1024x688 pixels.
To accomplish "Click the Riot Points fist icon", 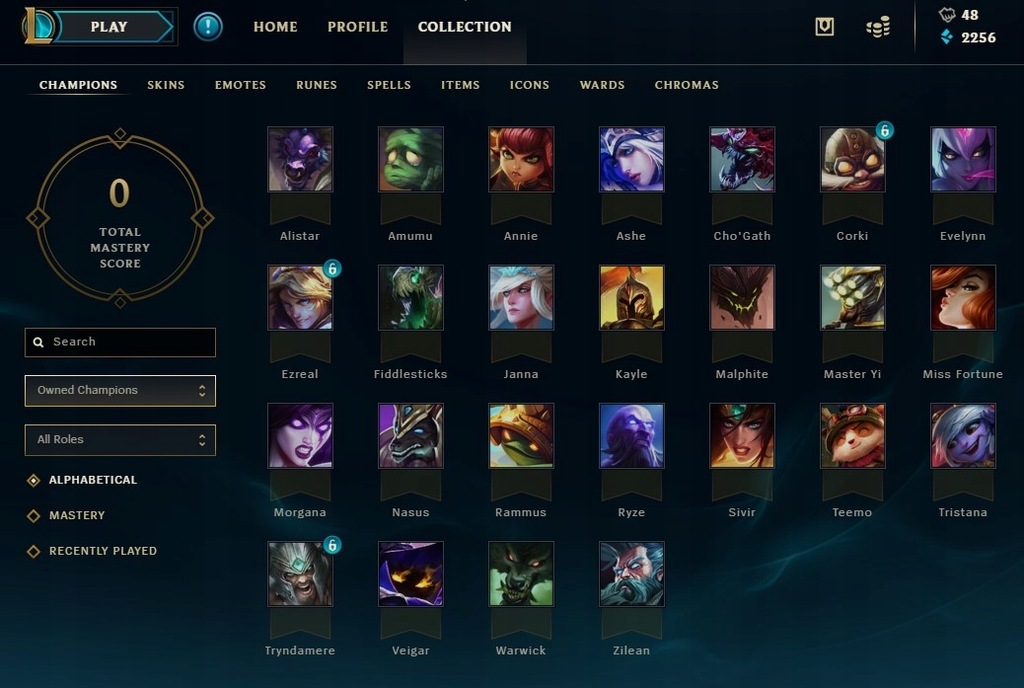I will point(947,14).
